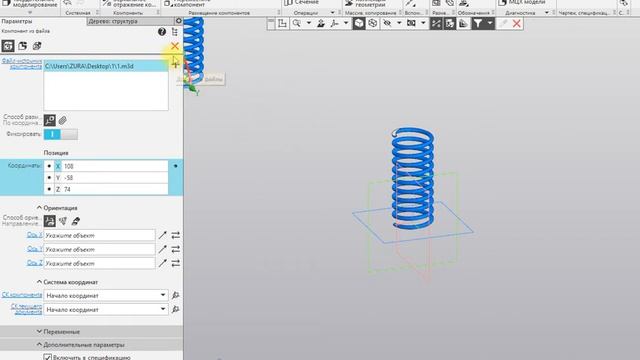The height and width of the screenshot is (360, 640).
Task: Click the 'Ось X' link
Action: (x=35, y=235)
